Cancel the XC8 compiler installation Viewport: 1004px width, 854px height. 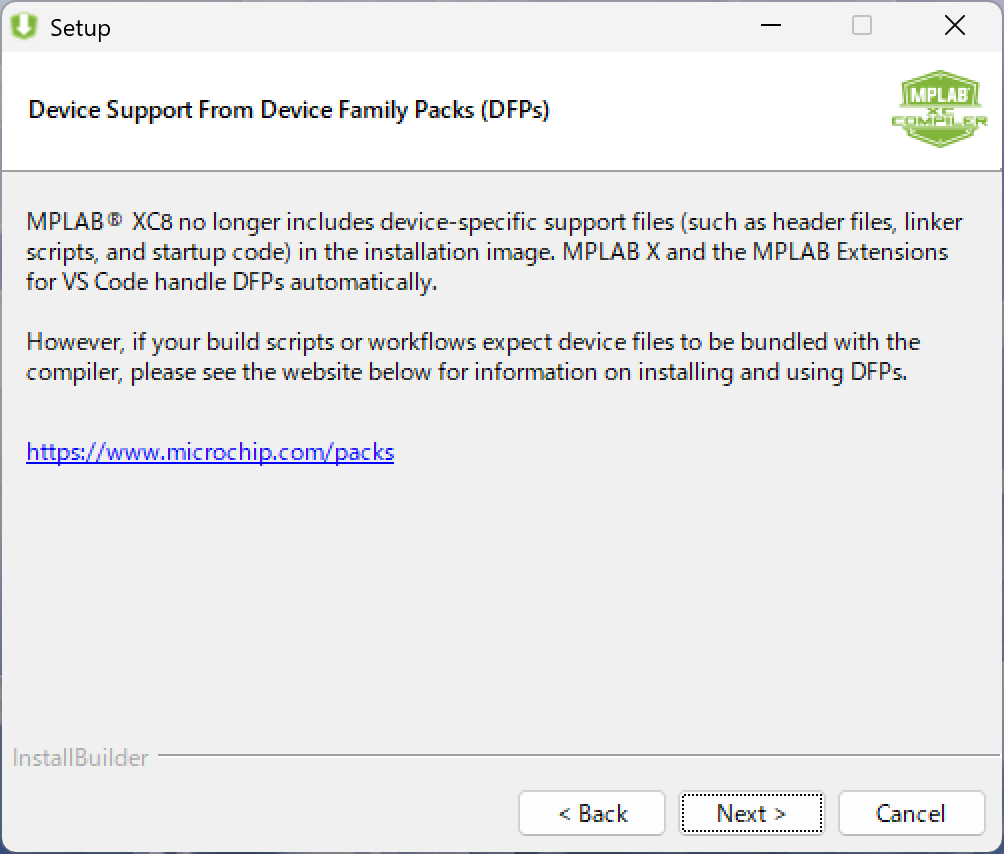pos(910,814)
